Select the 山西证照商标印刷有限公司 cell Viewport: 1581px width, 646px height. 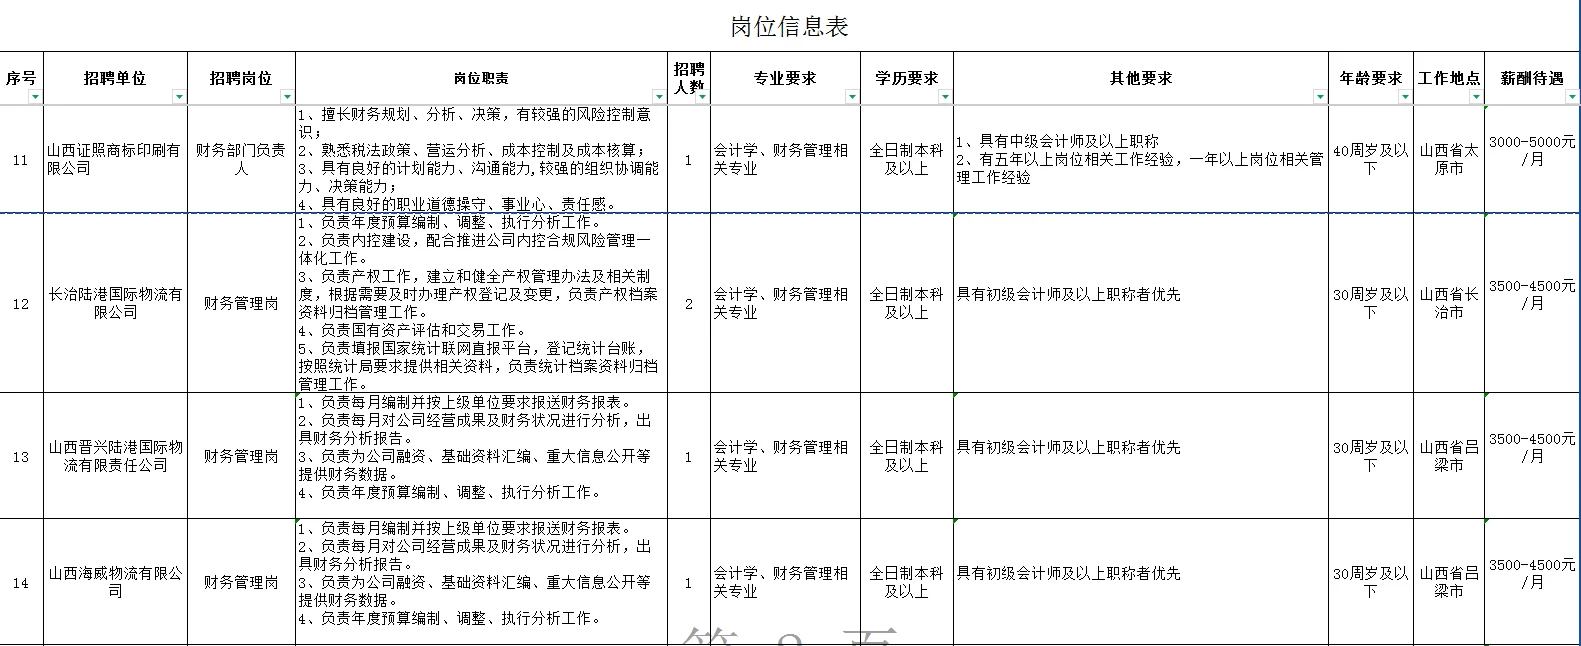(116, 159)
